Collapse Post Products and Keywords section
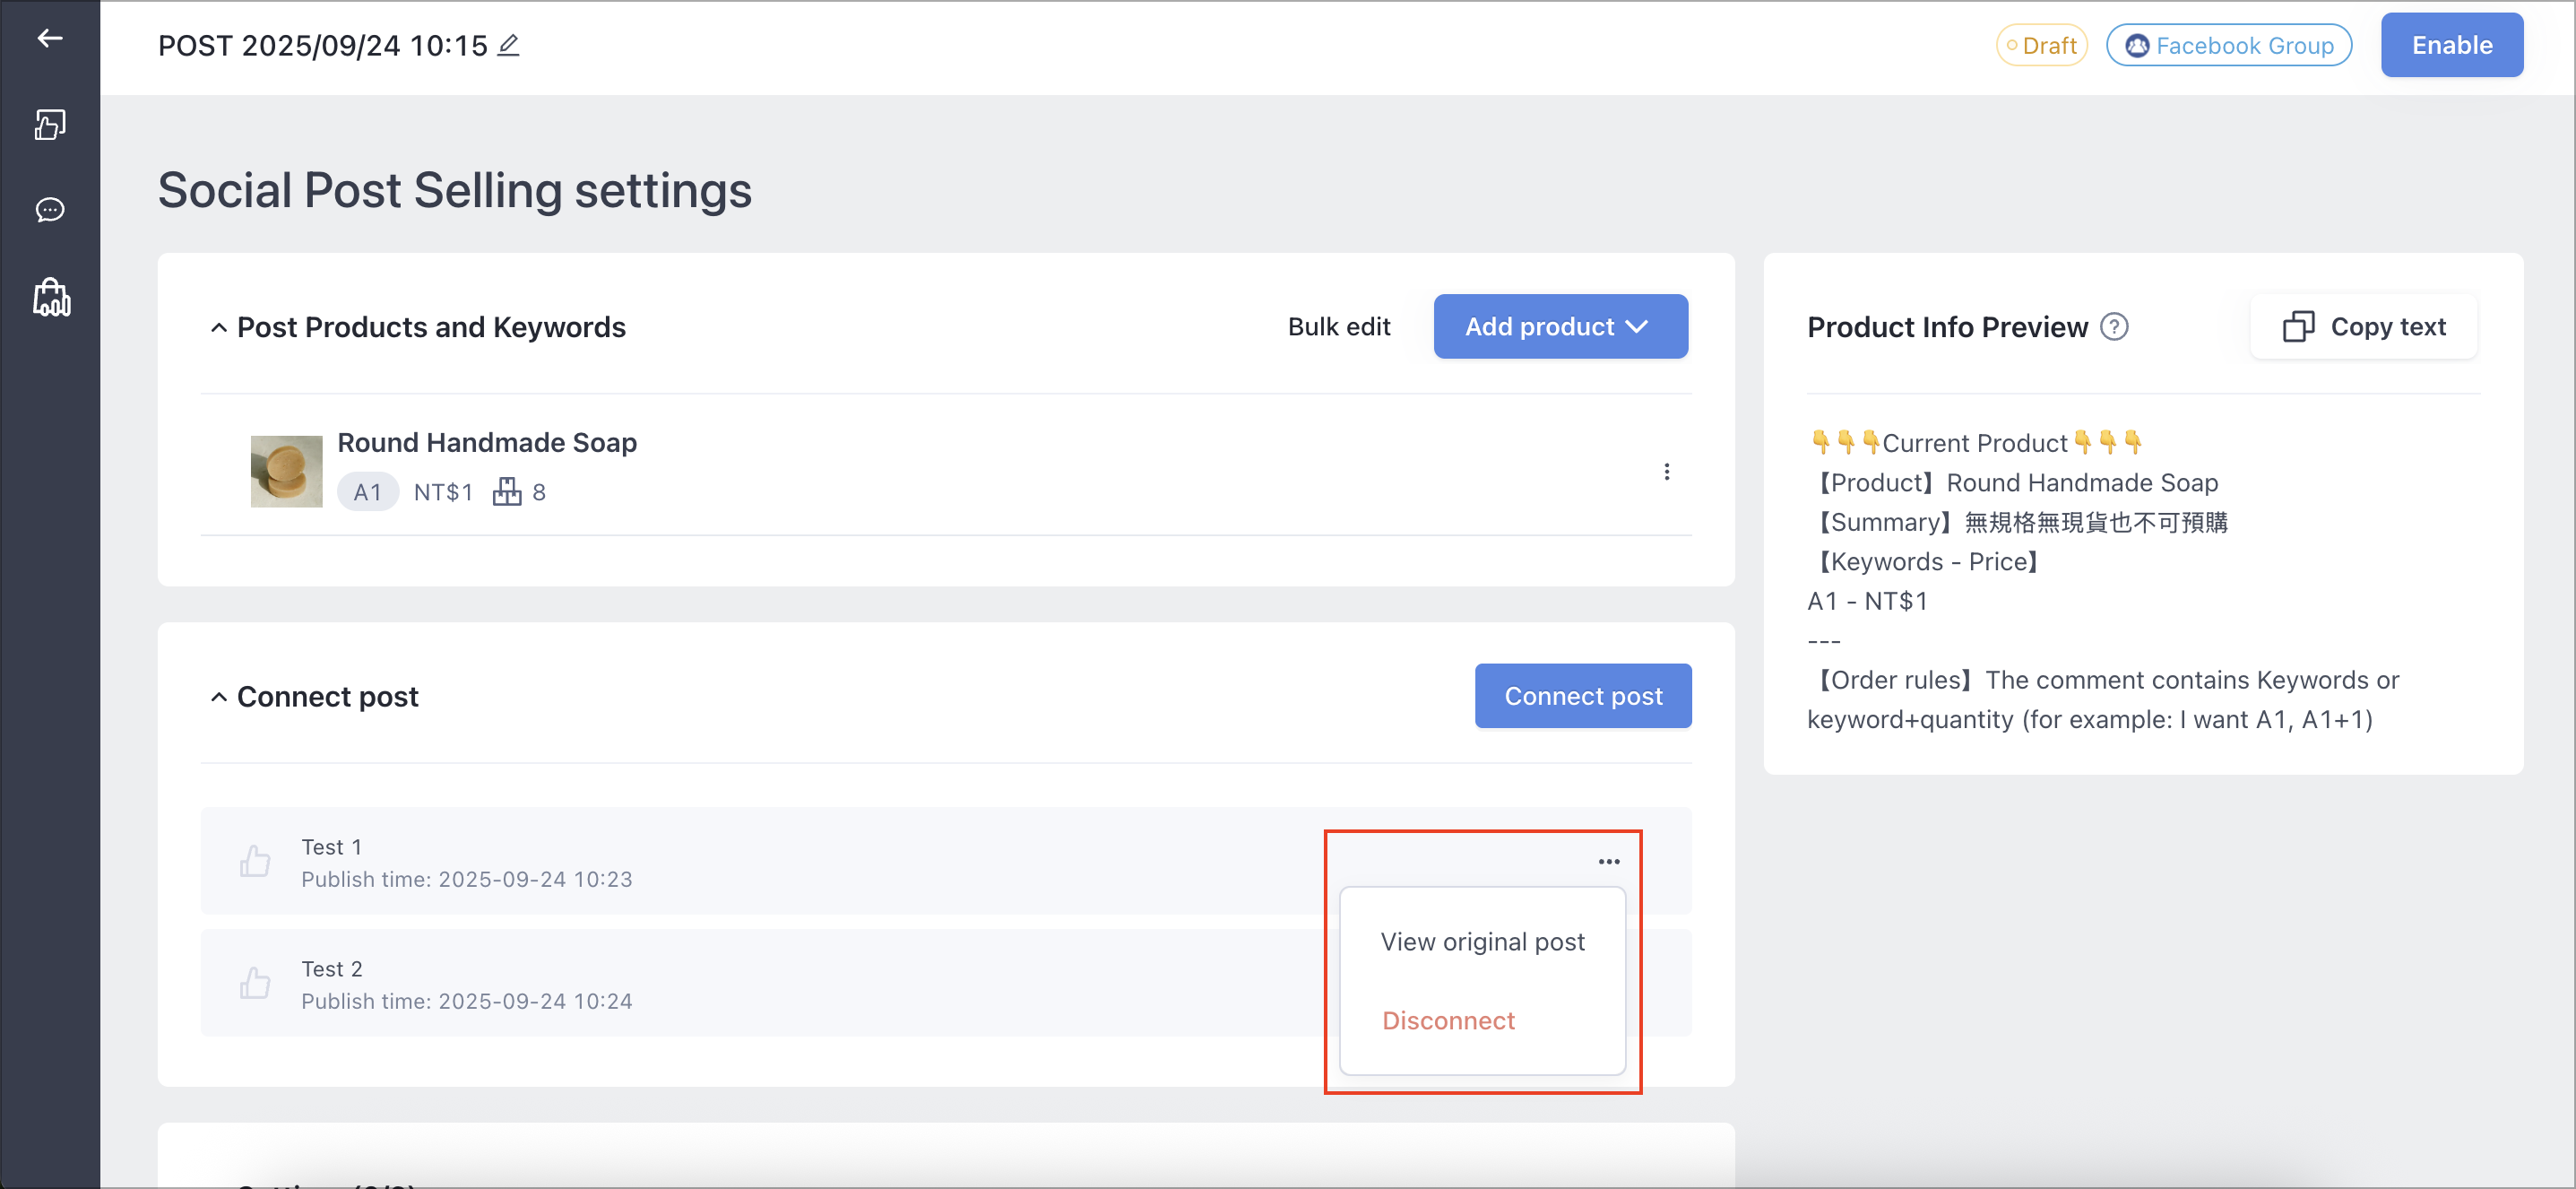 click(218, 327)
